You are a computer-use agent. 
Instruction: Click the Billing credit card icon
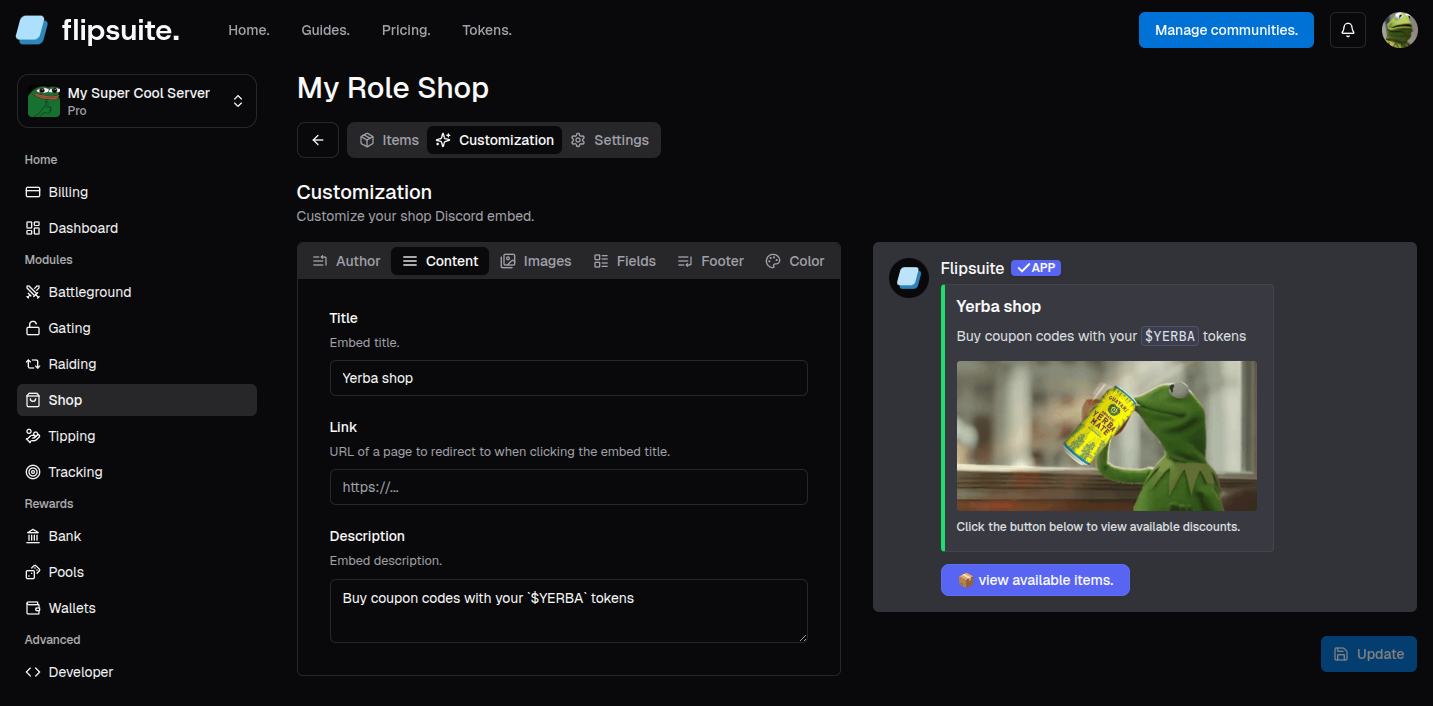33,192
